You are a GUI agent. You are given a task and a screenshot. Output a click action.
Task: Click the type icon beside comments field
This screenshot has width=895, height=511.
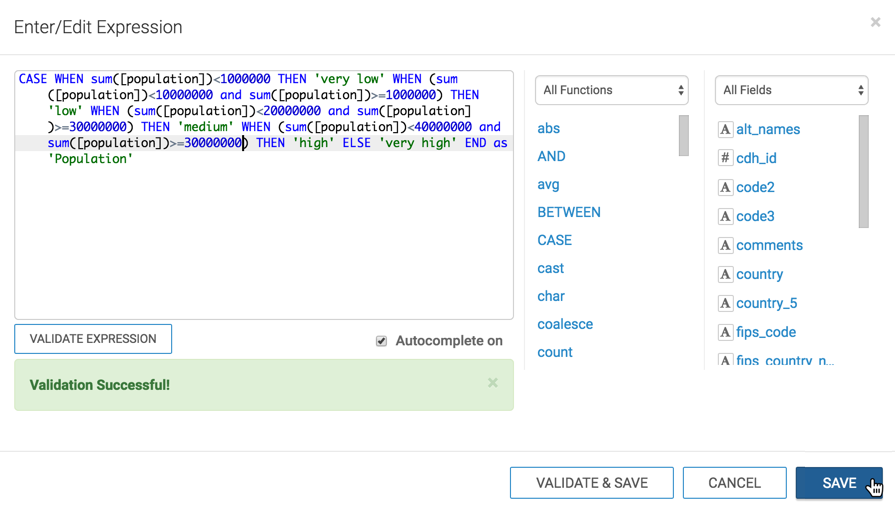click(726, 245)
